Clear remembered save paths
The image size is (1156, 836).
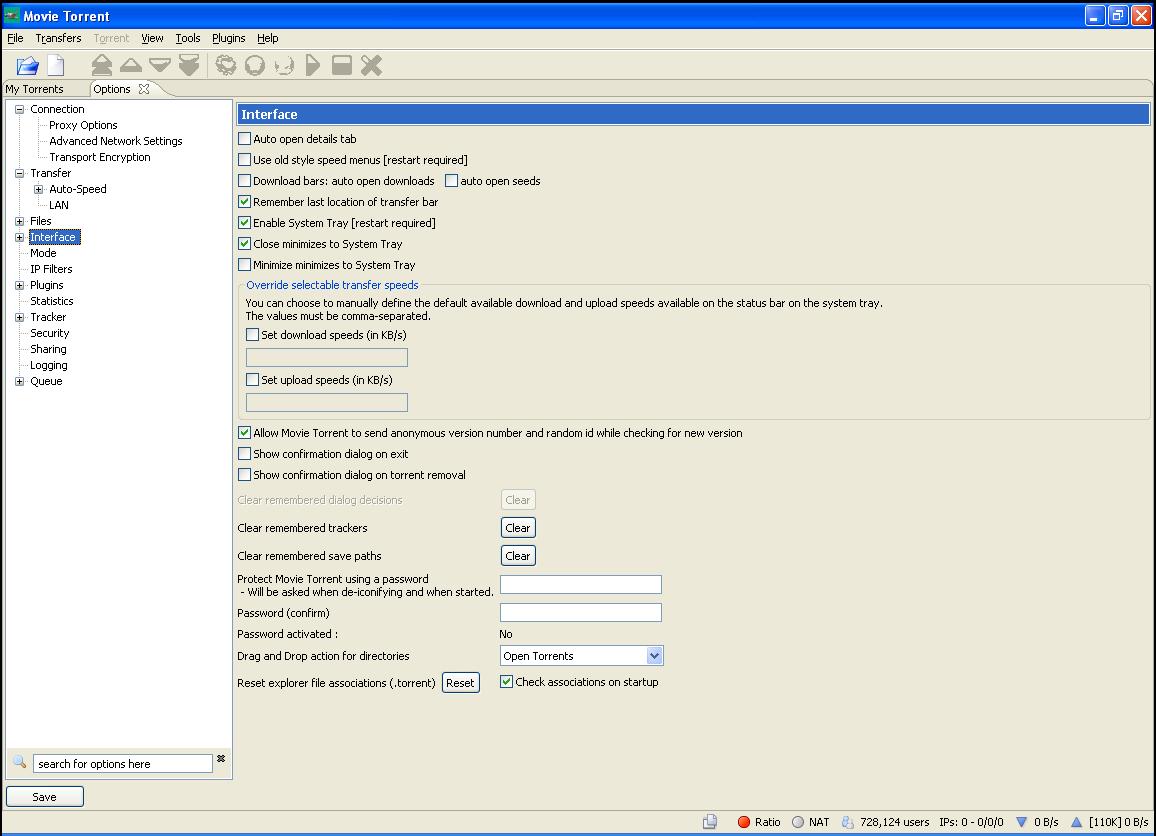518,556
